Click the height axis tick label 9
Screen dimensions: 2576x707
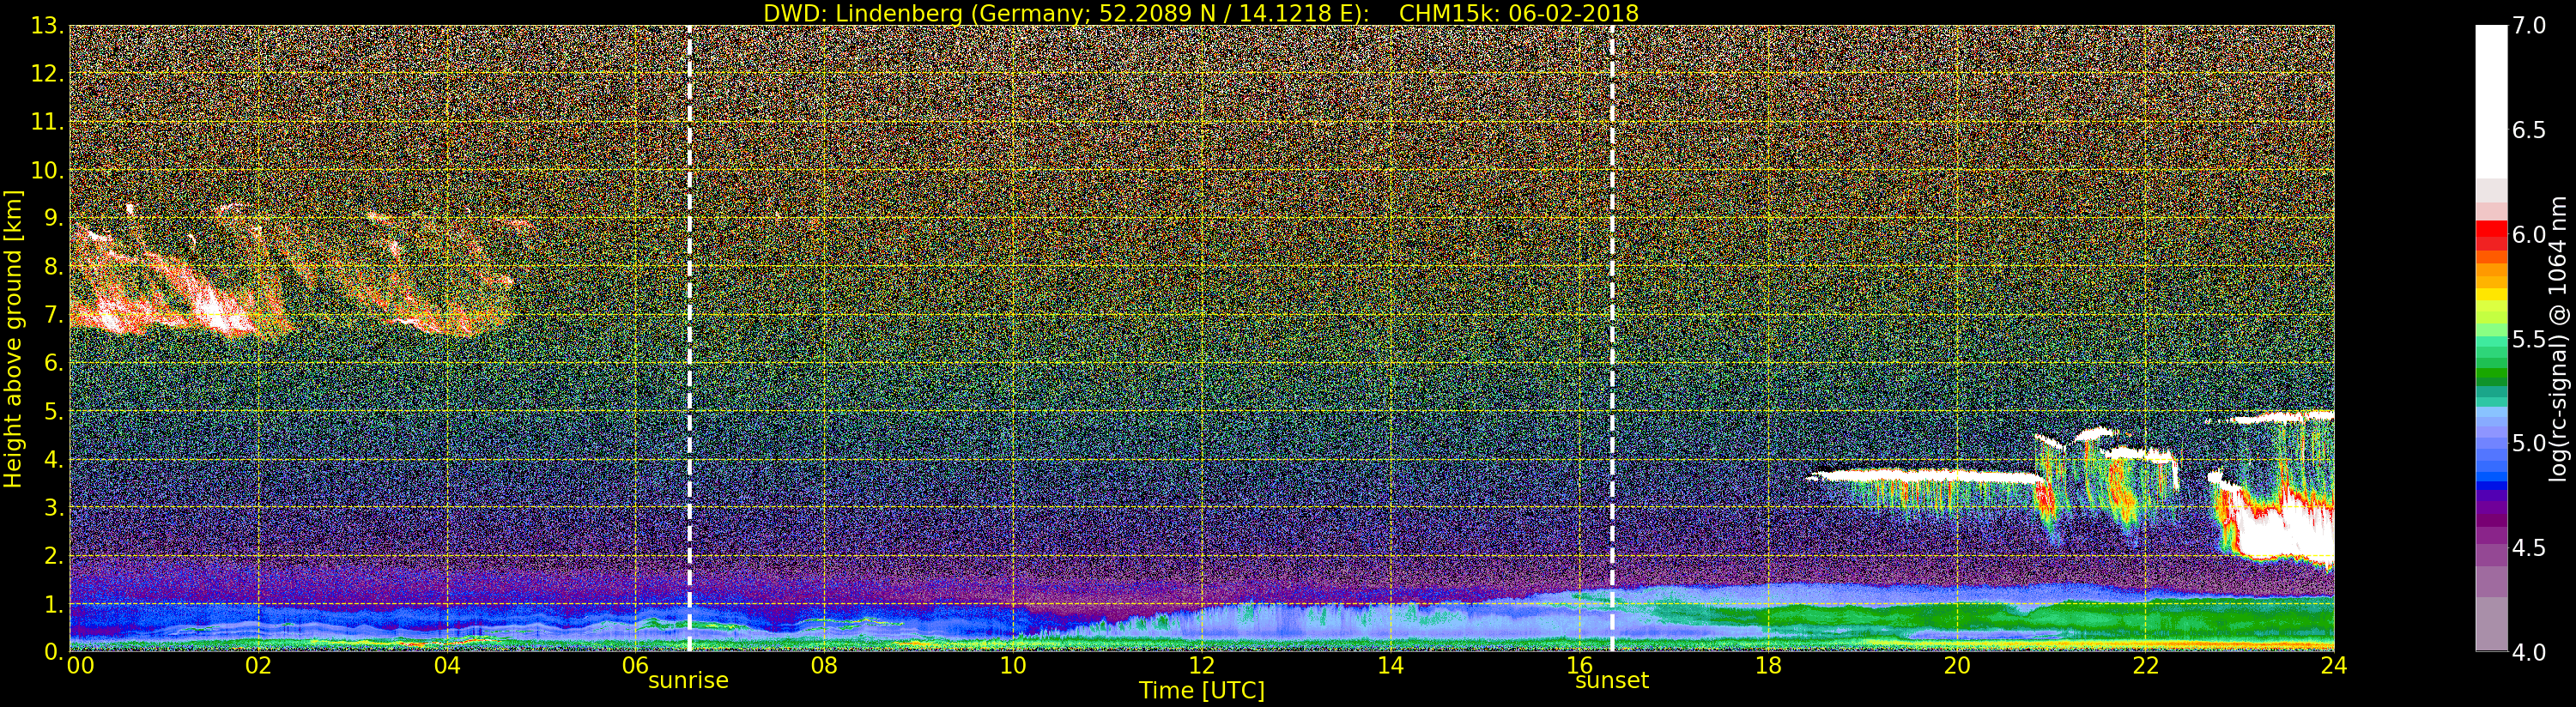tap(52, 219)
